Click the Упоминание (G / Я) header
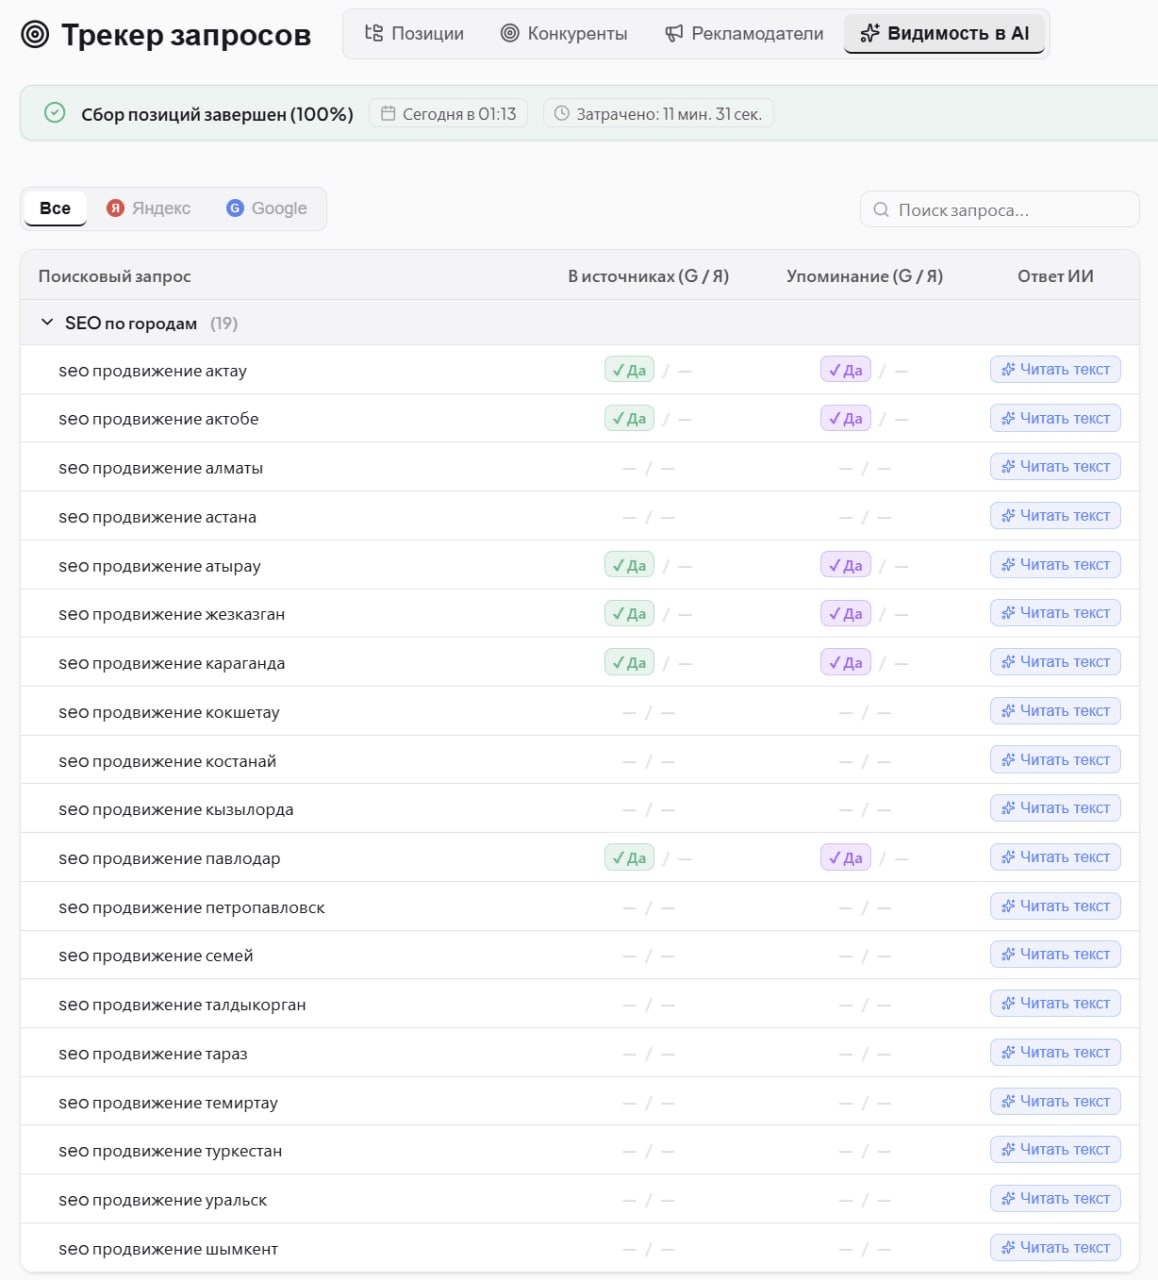 pyautogui.click(x=864, y=276)
